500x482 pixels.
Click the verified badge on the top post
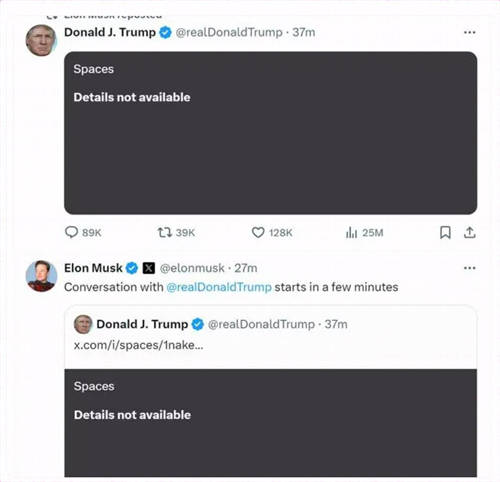click(165, 32)
